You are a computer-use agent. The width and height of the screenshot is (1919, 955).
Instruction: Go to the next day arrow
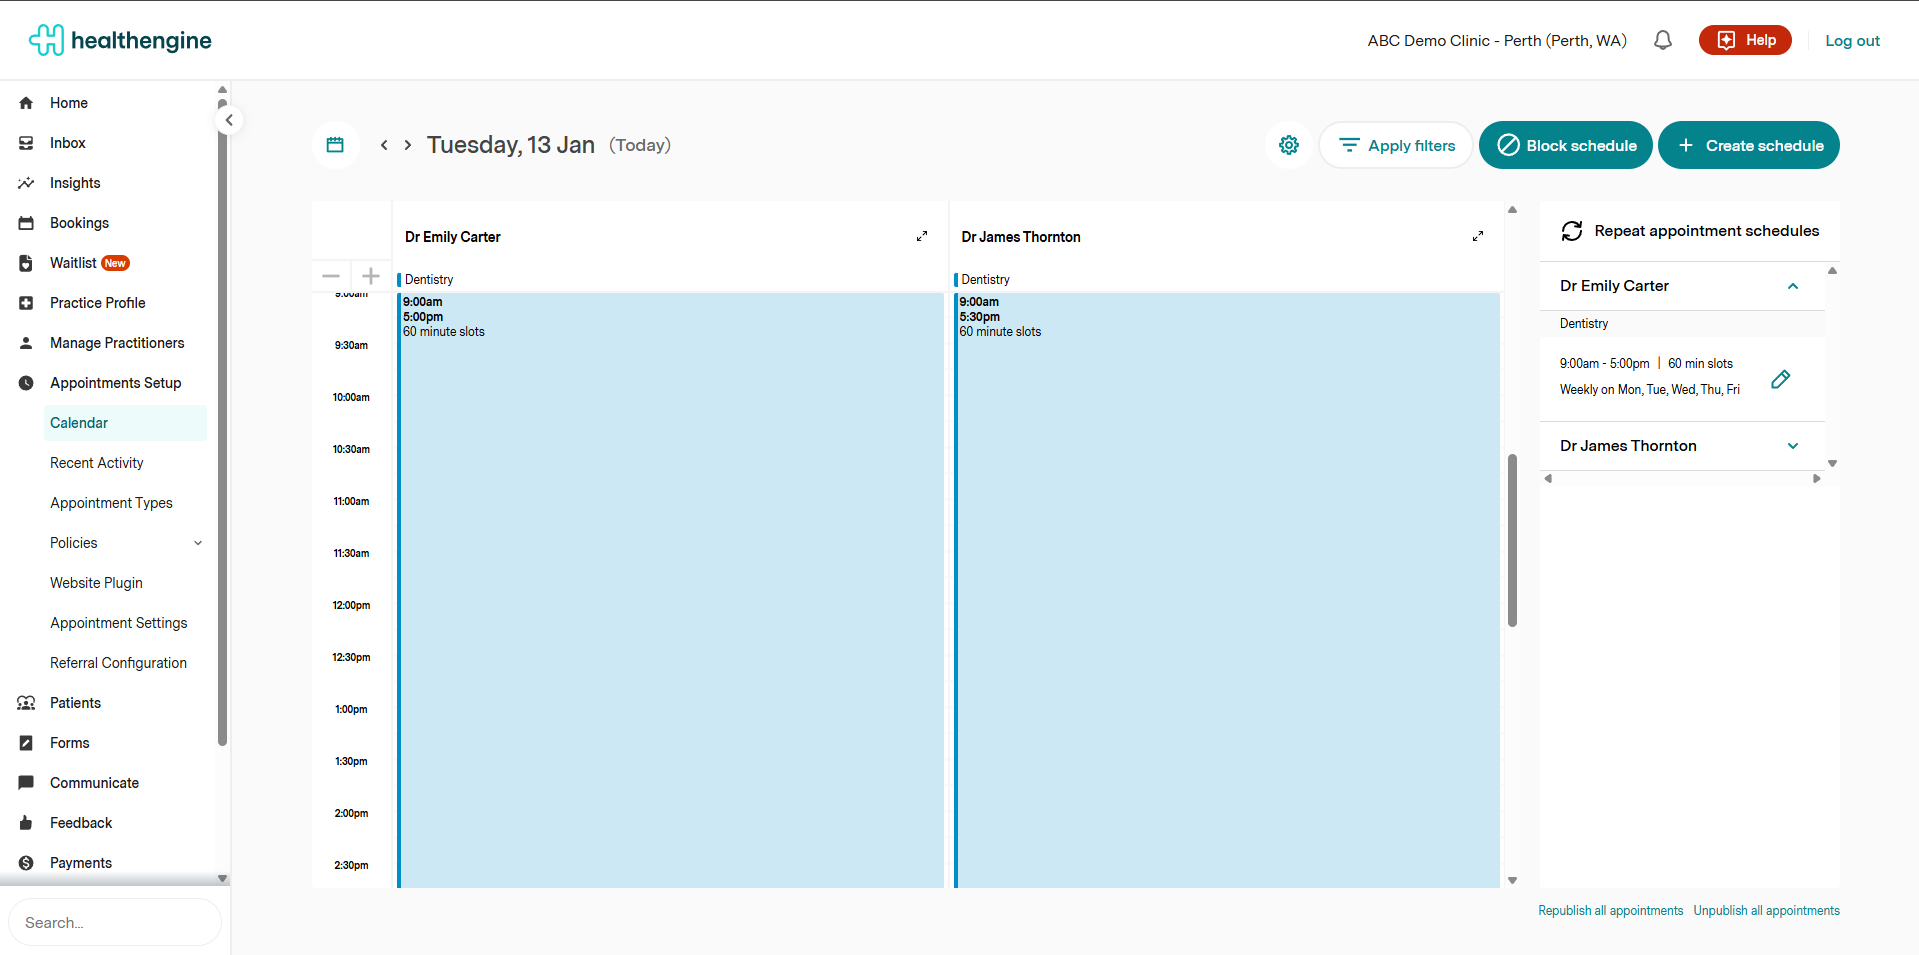pos(408,145)
